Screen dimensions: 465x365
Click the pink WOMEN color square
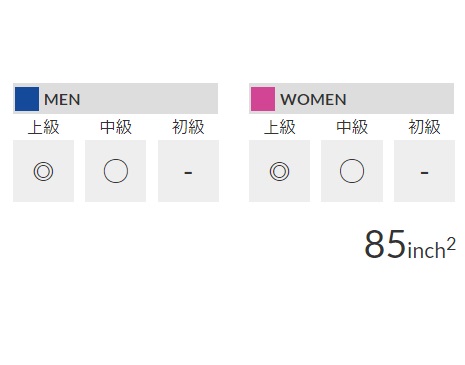click(263, 99)
